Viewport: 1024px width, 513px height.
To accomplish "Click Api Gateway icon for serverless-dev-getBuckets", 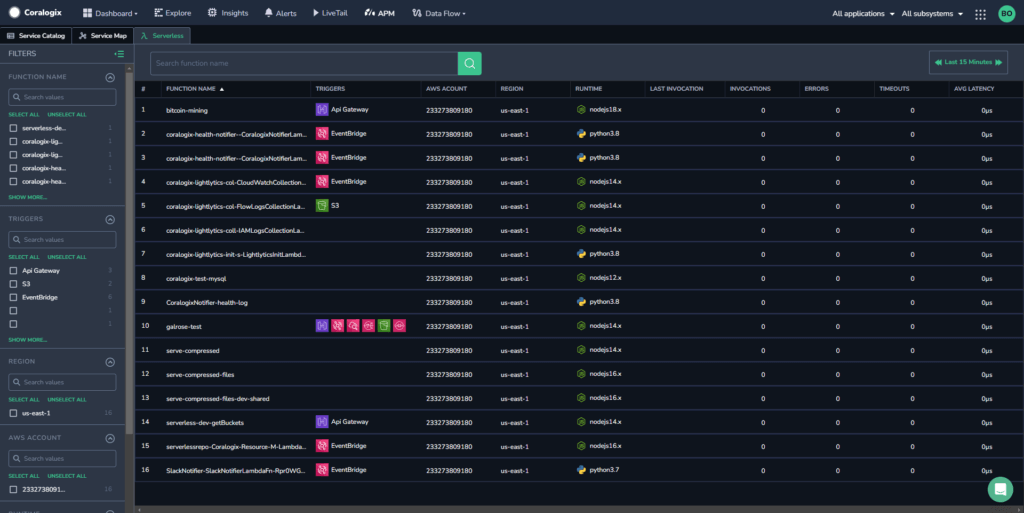I will tap(322, 422).
